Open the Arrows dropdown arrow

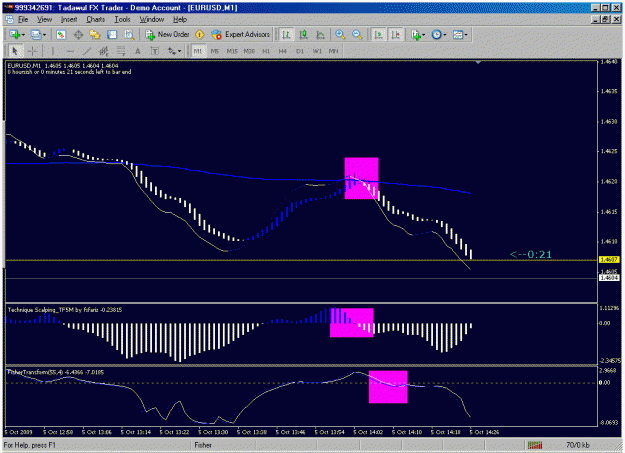(x=179, y=51)
